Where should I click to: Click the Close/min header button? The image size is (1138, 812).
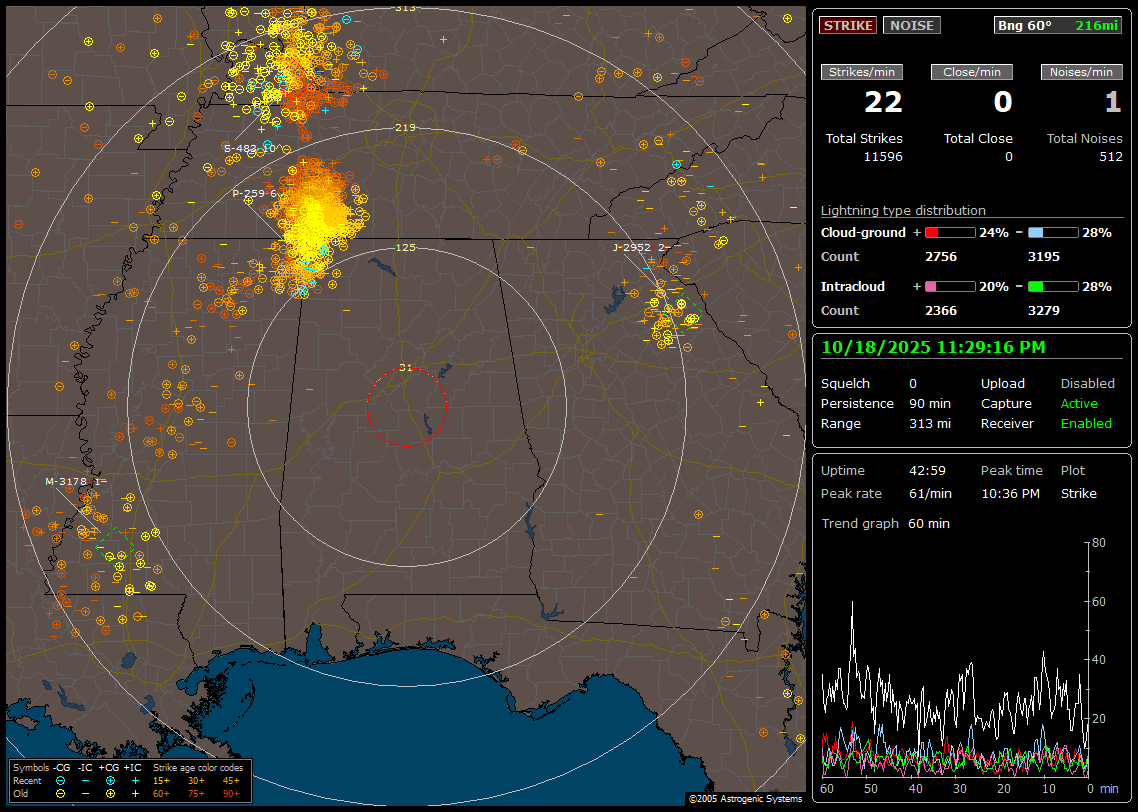[971, 72]
